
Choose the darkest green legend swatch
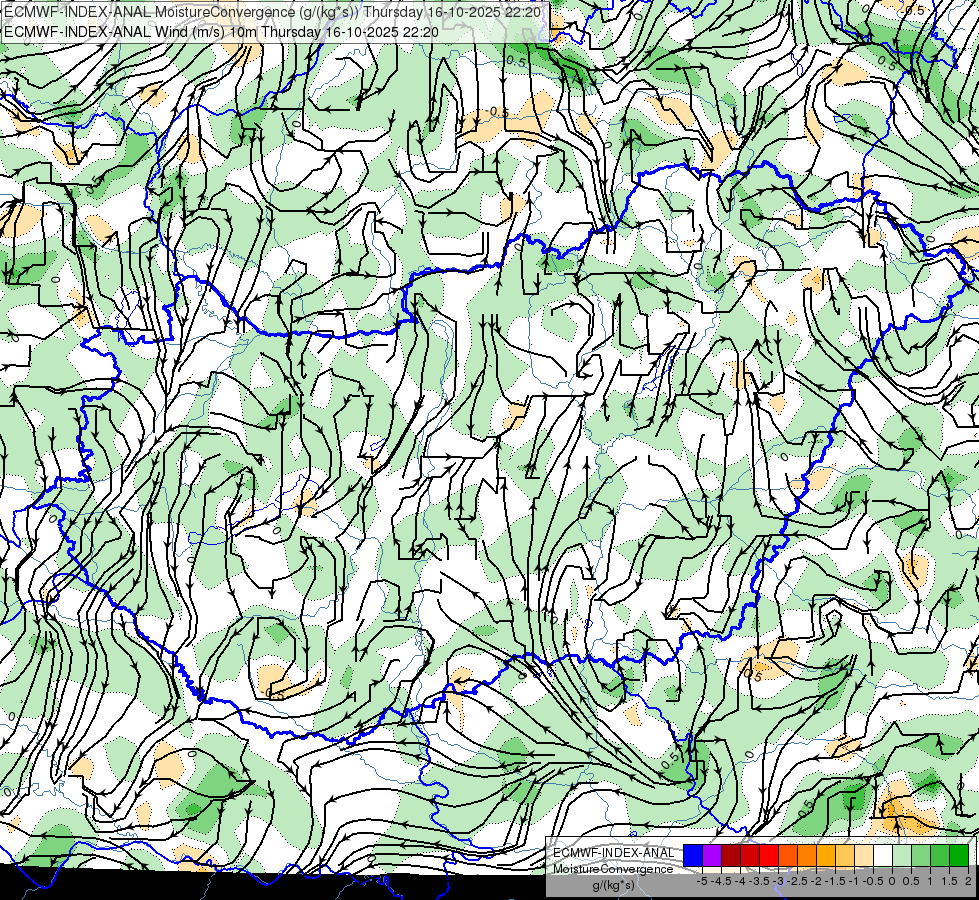[x=959, y=855]
